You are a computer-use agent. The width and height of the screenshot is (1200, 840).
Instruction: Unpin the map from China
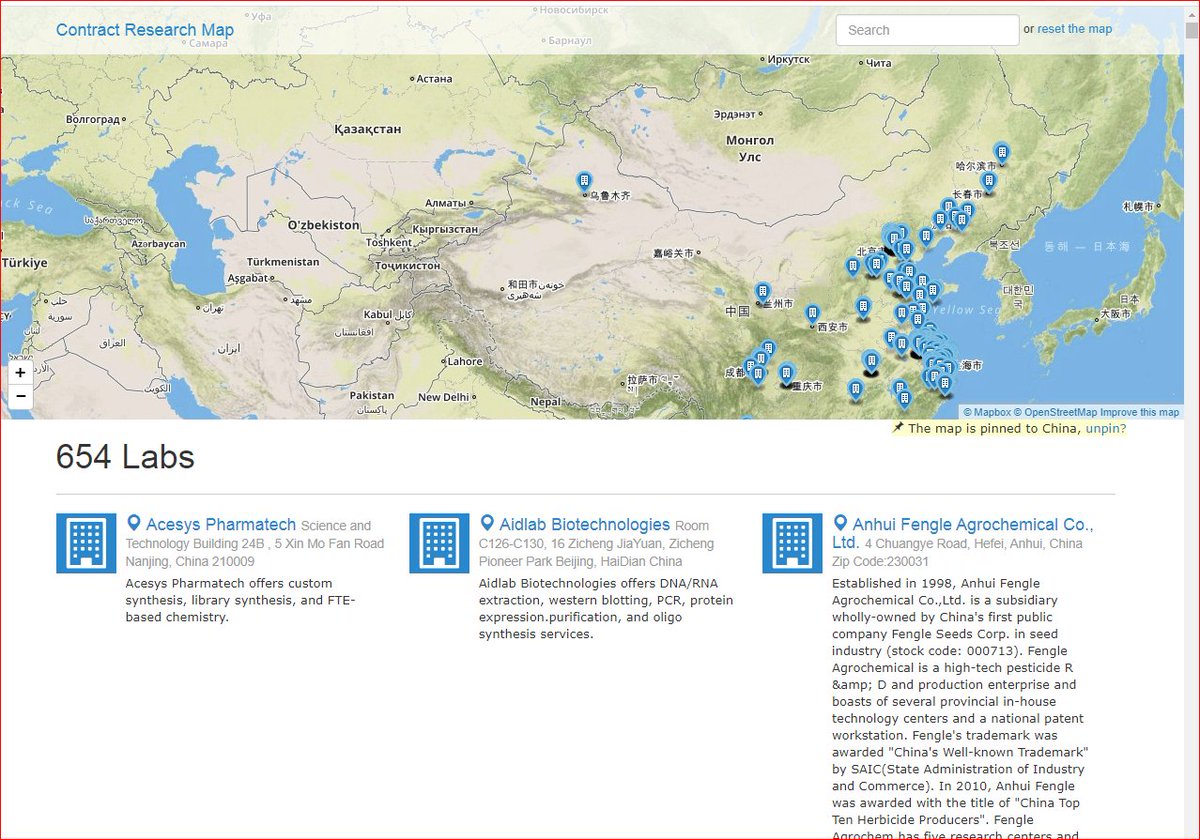(1106, 428)
